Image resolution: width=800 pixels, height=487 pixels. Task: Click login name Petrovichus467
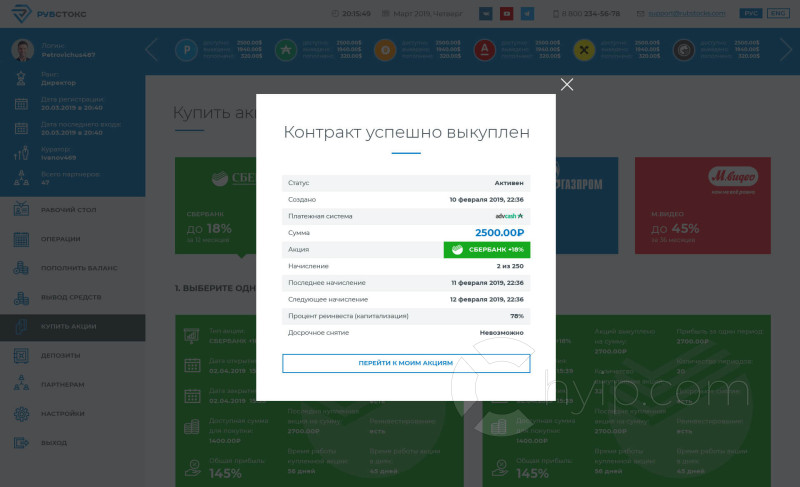[x=68, y=55]
